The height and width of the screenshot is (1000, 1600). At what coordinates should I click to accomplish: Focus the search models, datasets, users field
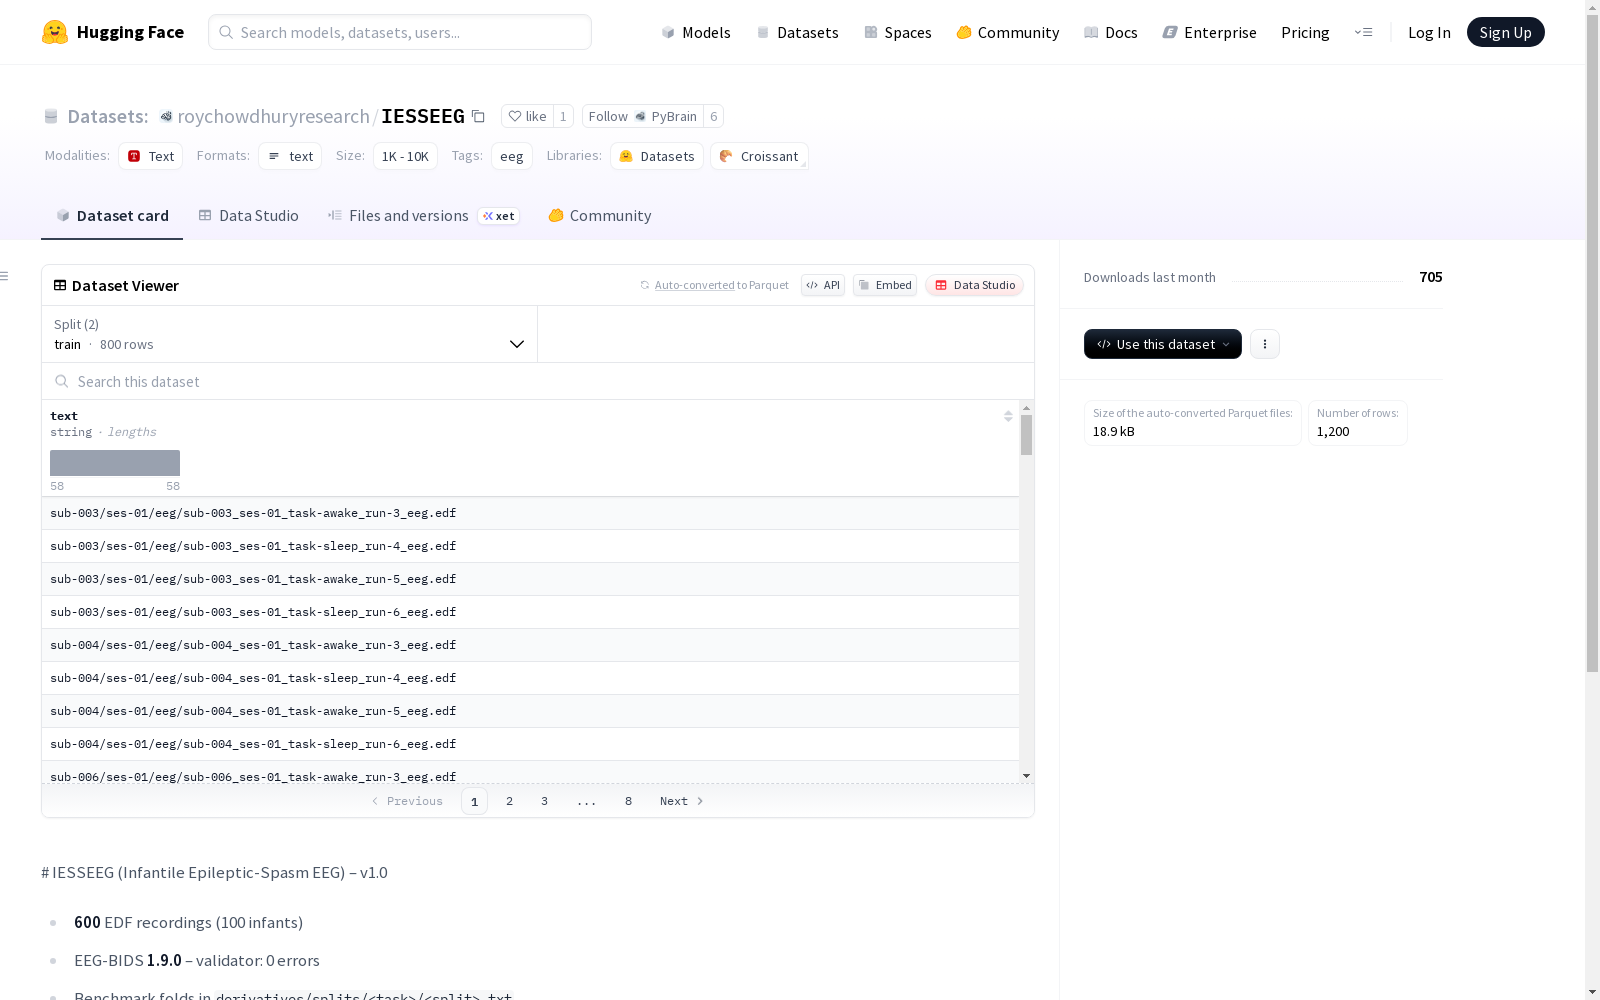400,32
